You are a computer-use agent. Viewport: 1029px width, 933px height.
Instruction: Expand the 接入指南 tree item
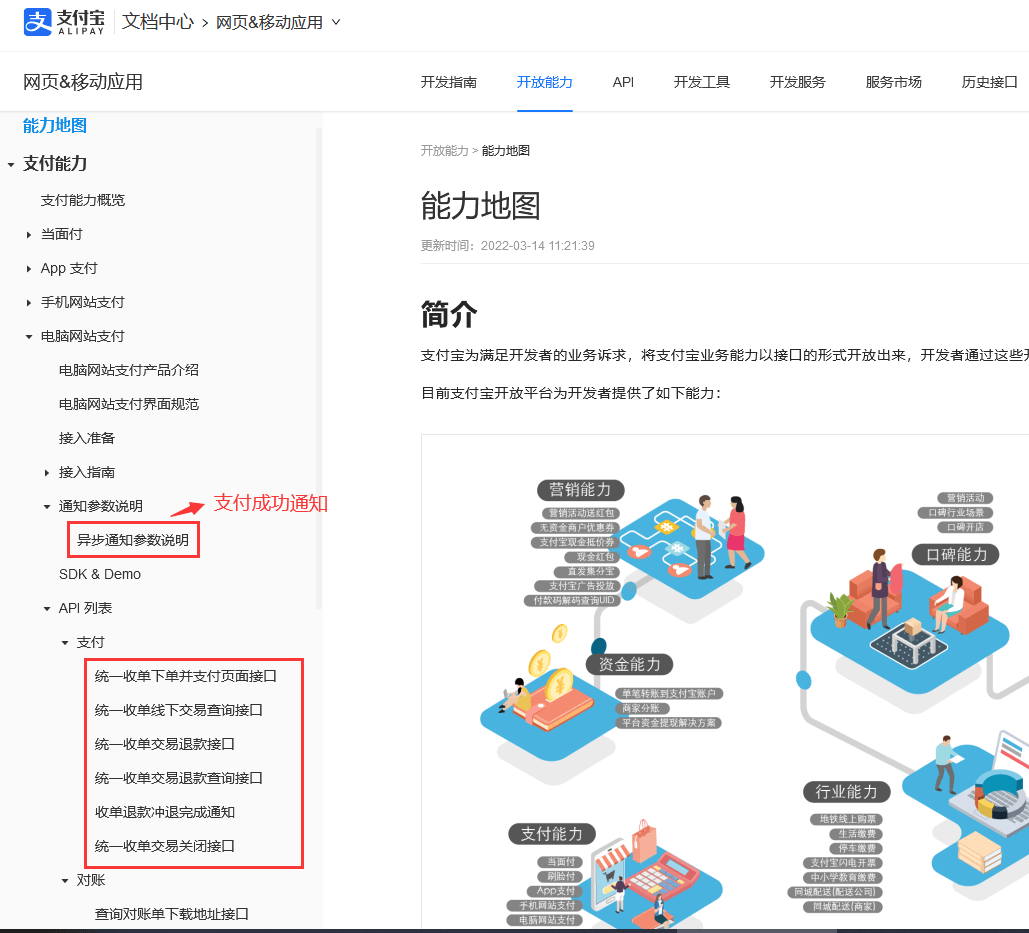[47, 473]
